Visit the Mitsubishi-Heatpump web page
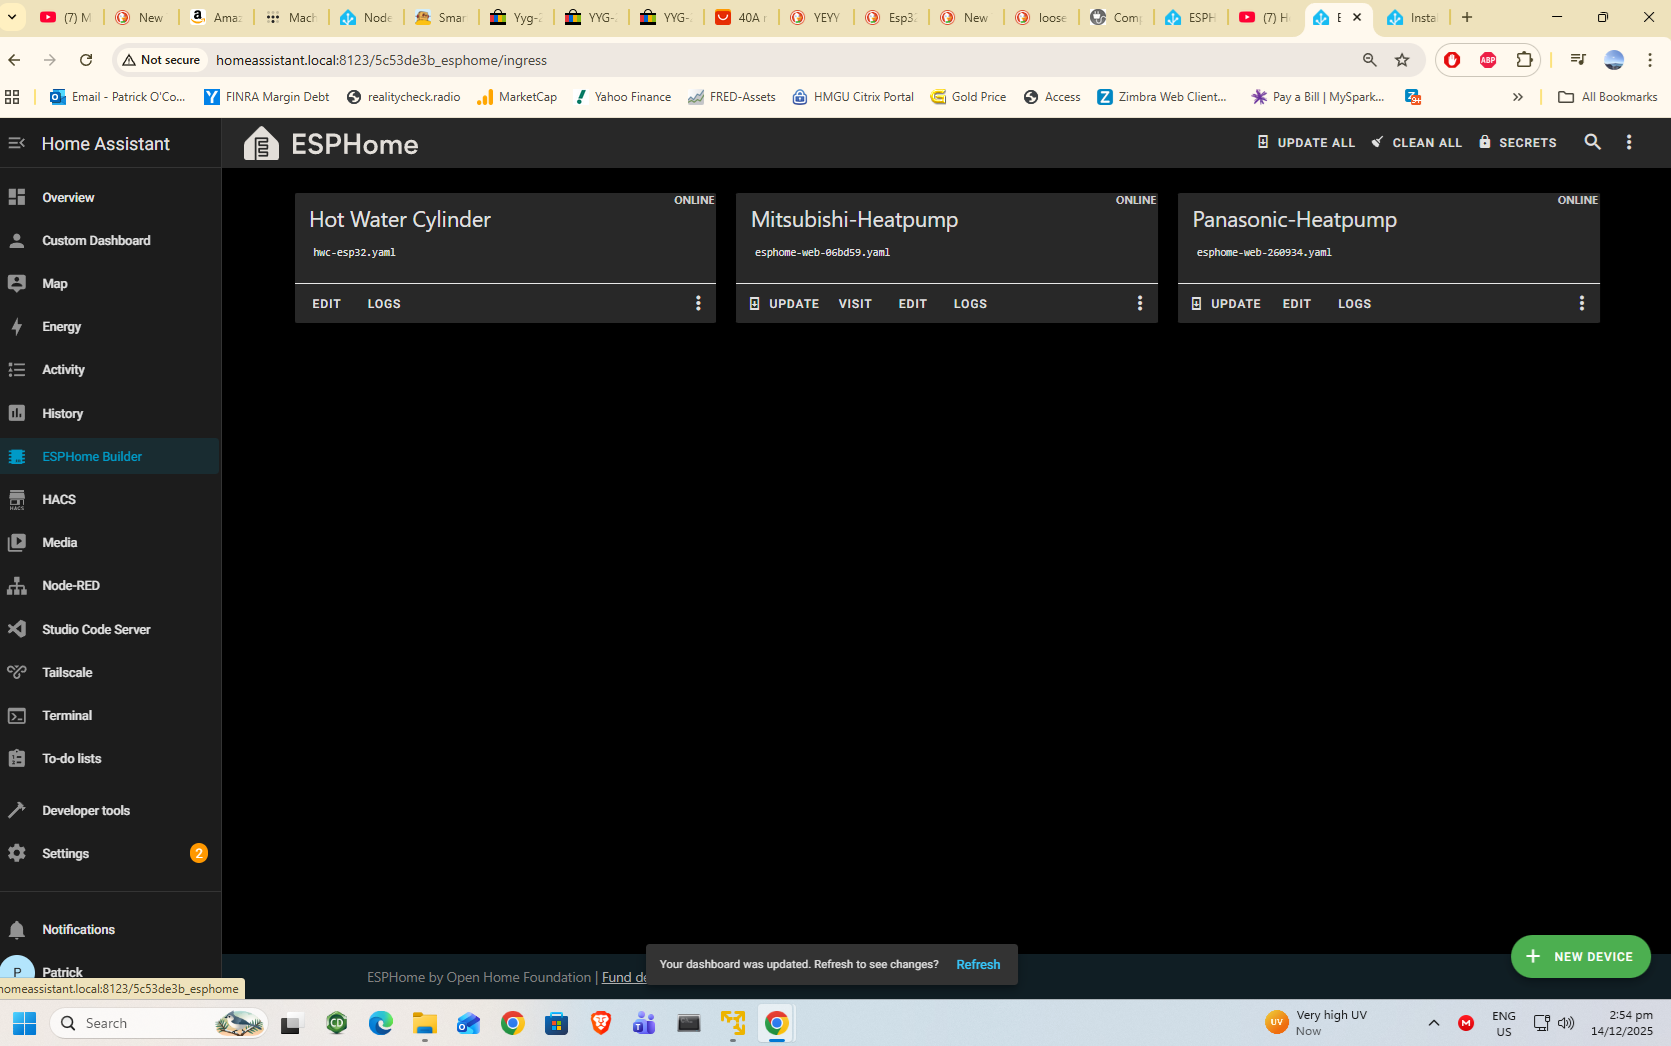This screenshot has width=1671, height=1046. point(855,304)
